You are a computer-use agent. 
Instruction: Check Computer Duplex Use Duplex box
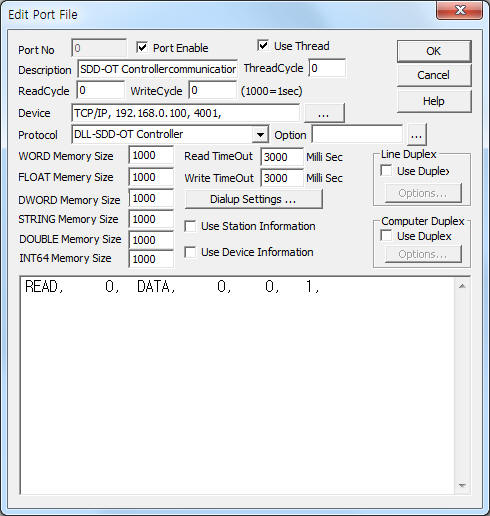(386, 236)
